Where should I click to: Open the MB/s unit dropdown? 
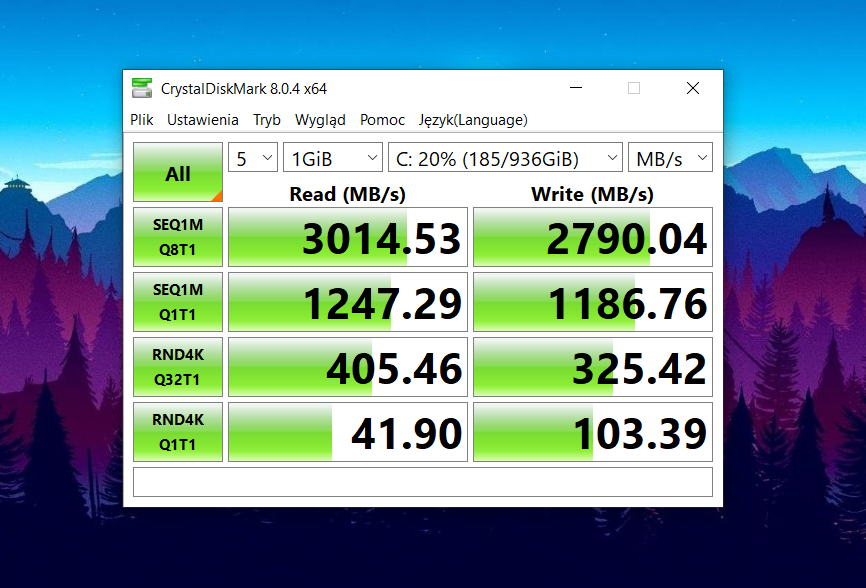click(x=670, y=157)
